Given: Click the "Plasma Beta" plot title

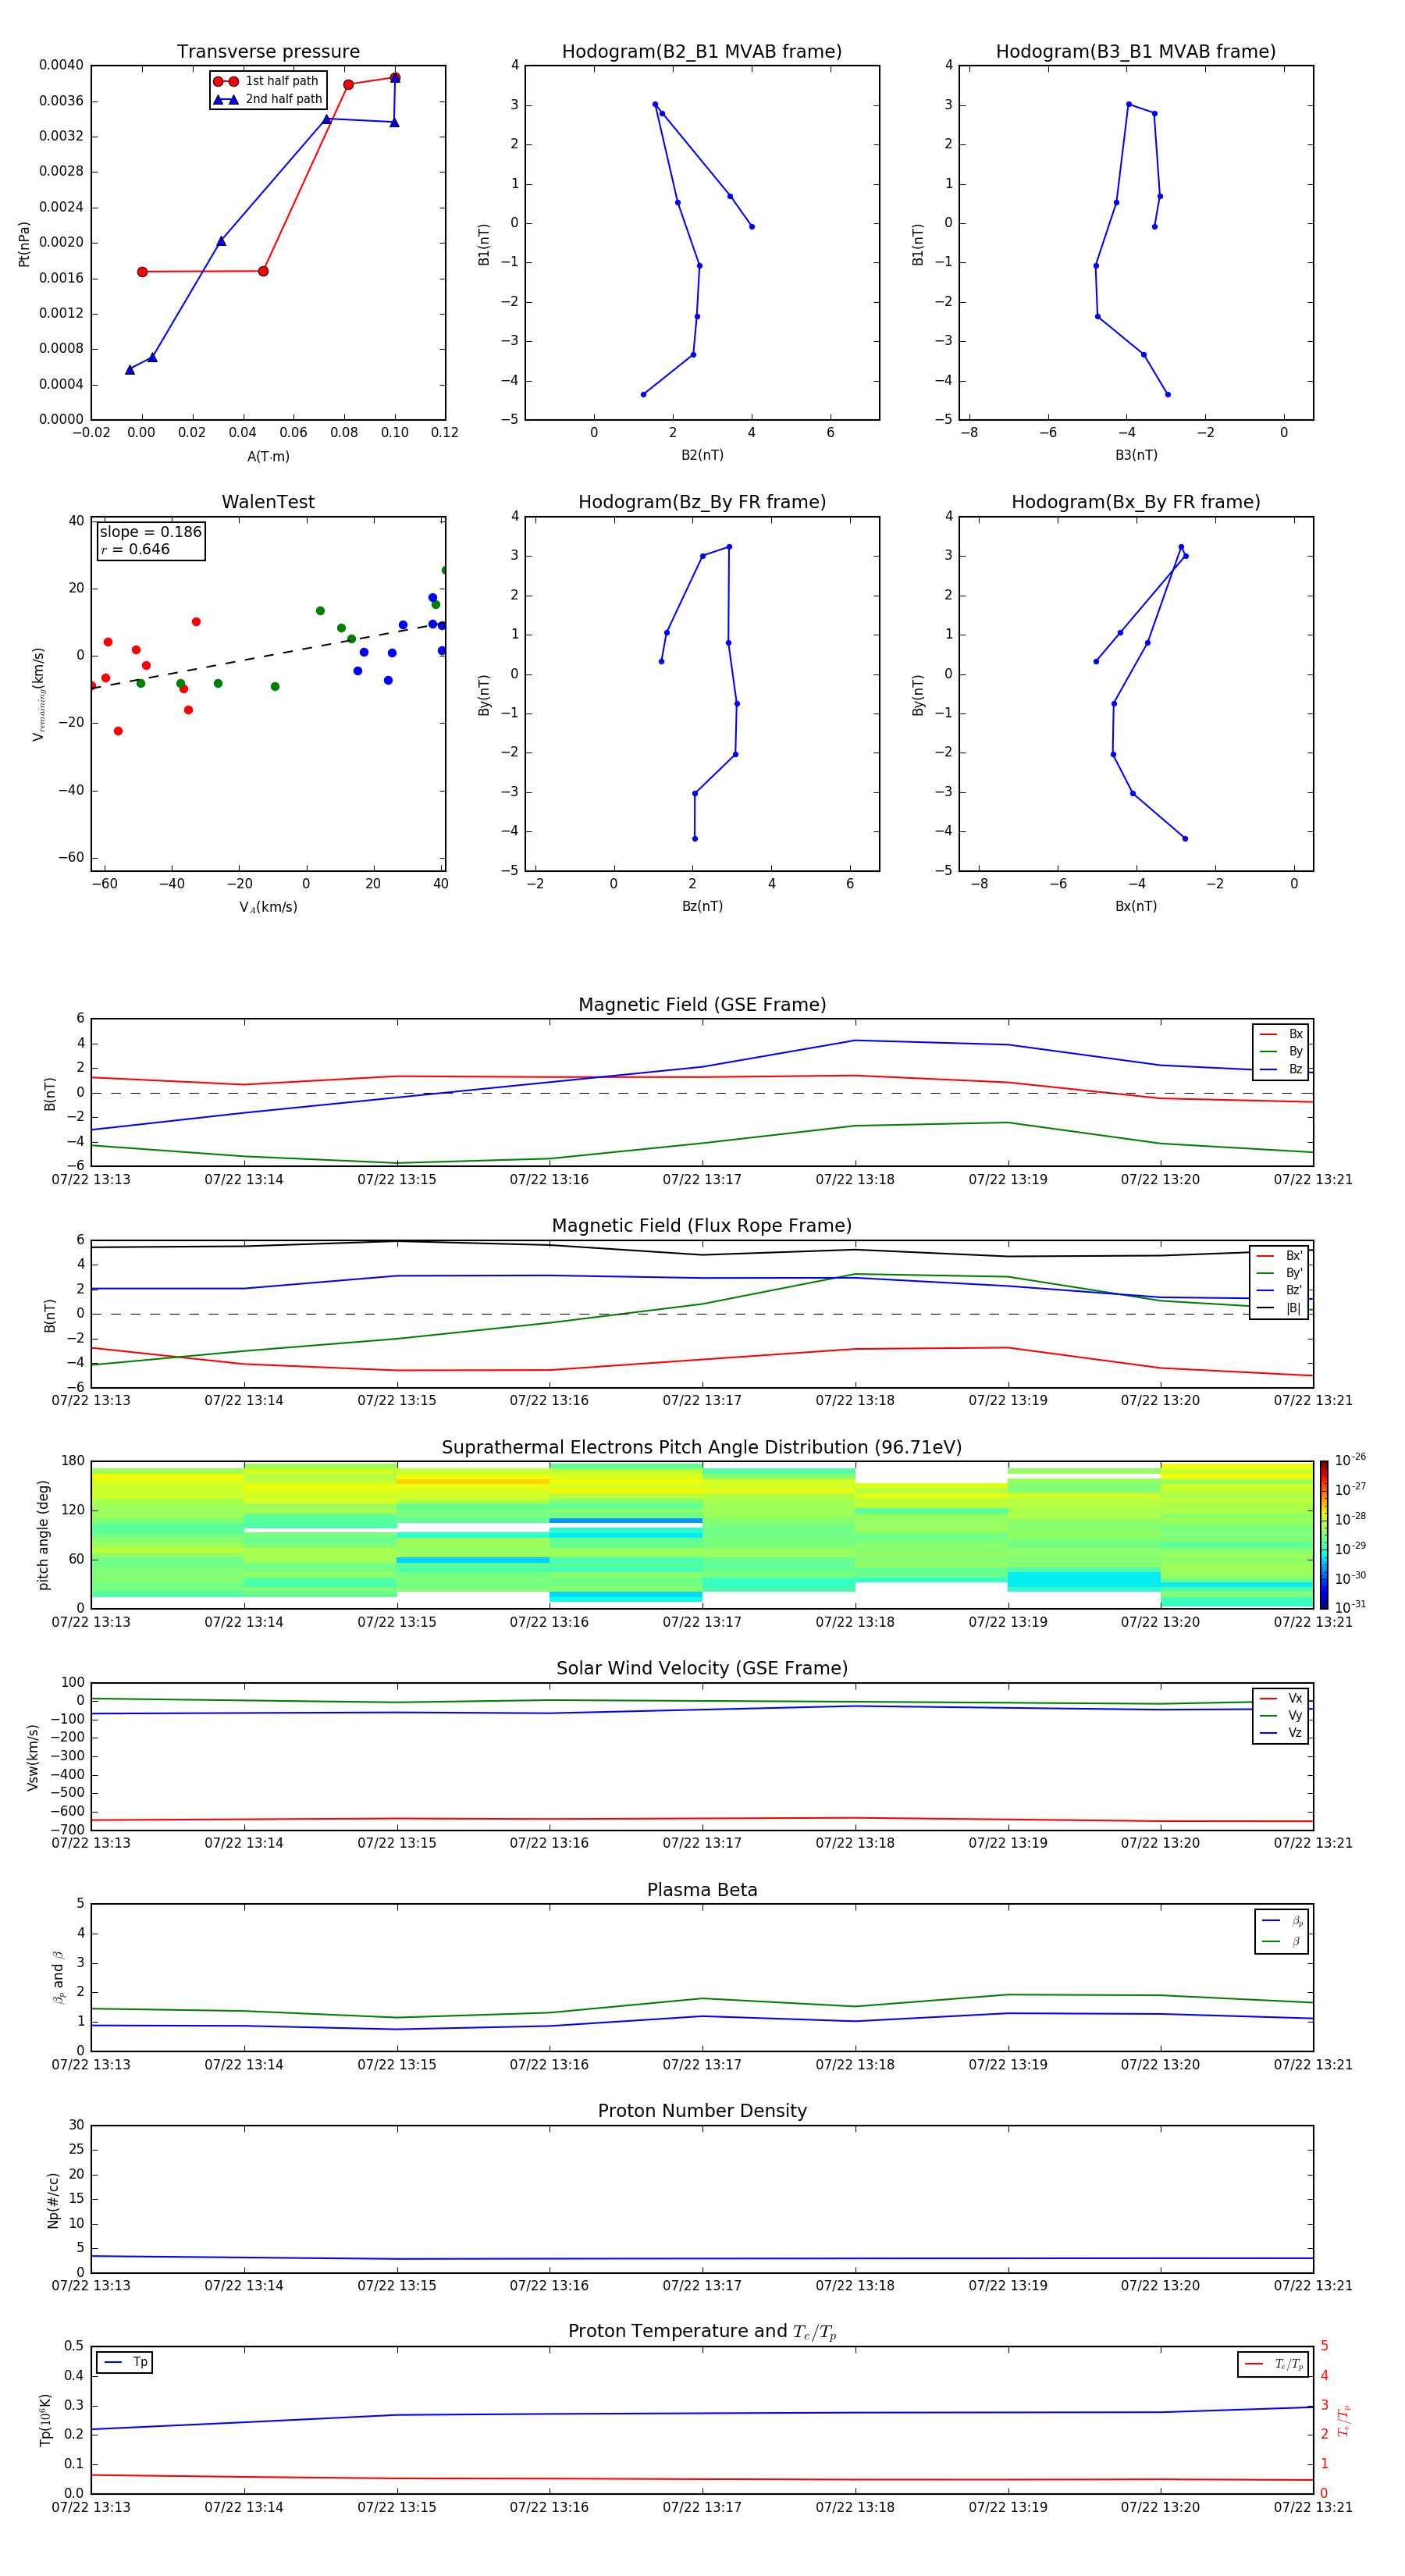Looking at the screenshot, I should (702, 1890).
